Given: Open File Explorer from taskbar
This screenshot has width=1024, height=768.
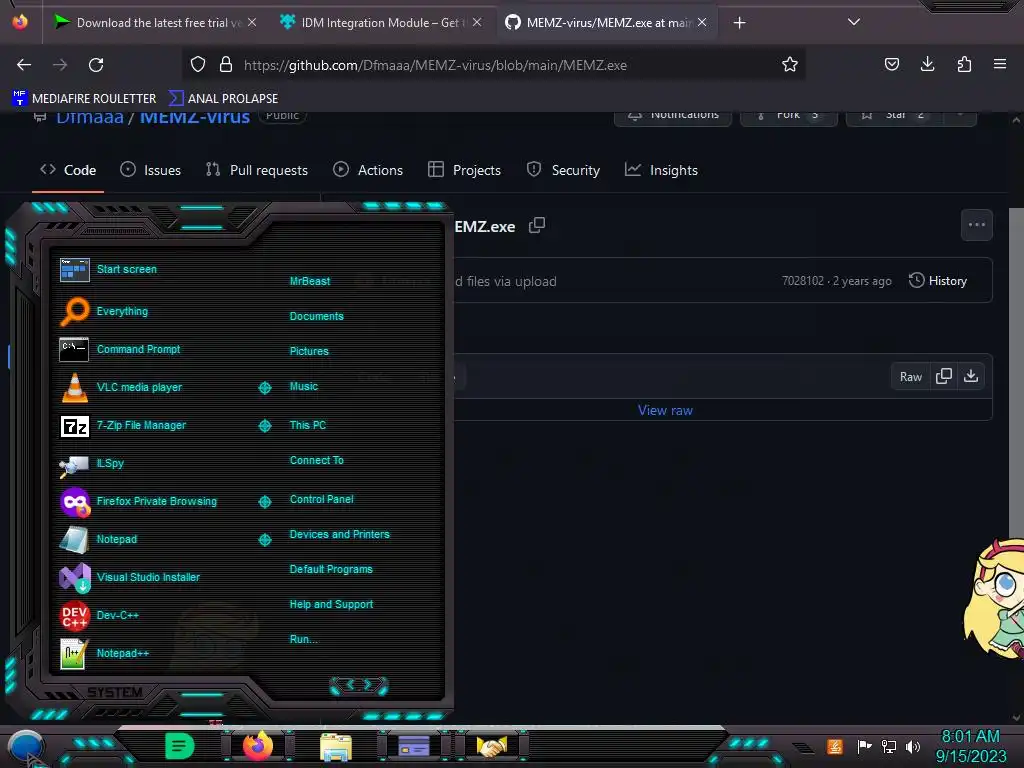Looking at the screenshot, I should point(336,747).
